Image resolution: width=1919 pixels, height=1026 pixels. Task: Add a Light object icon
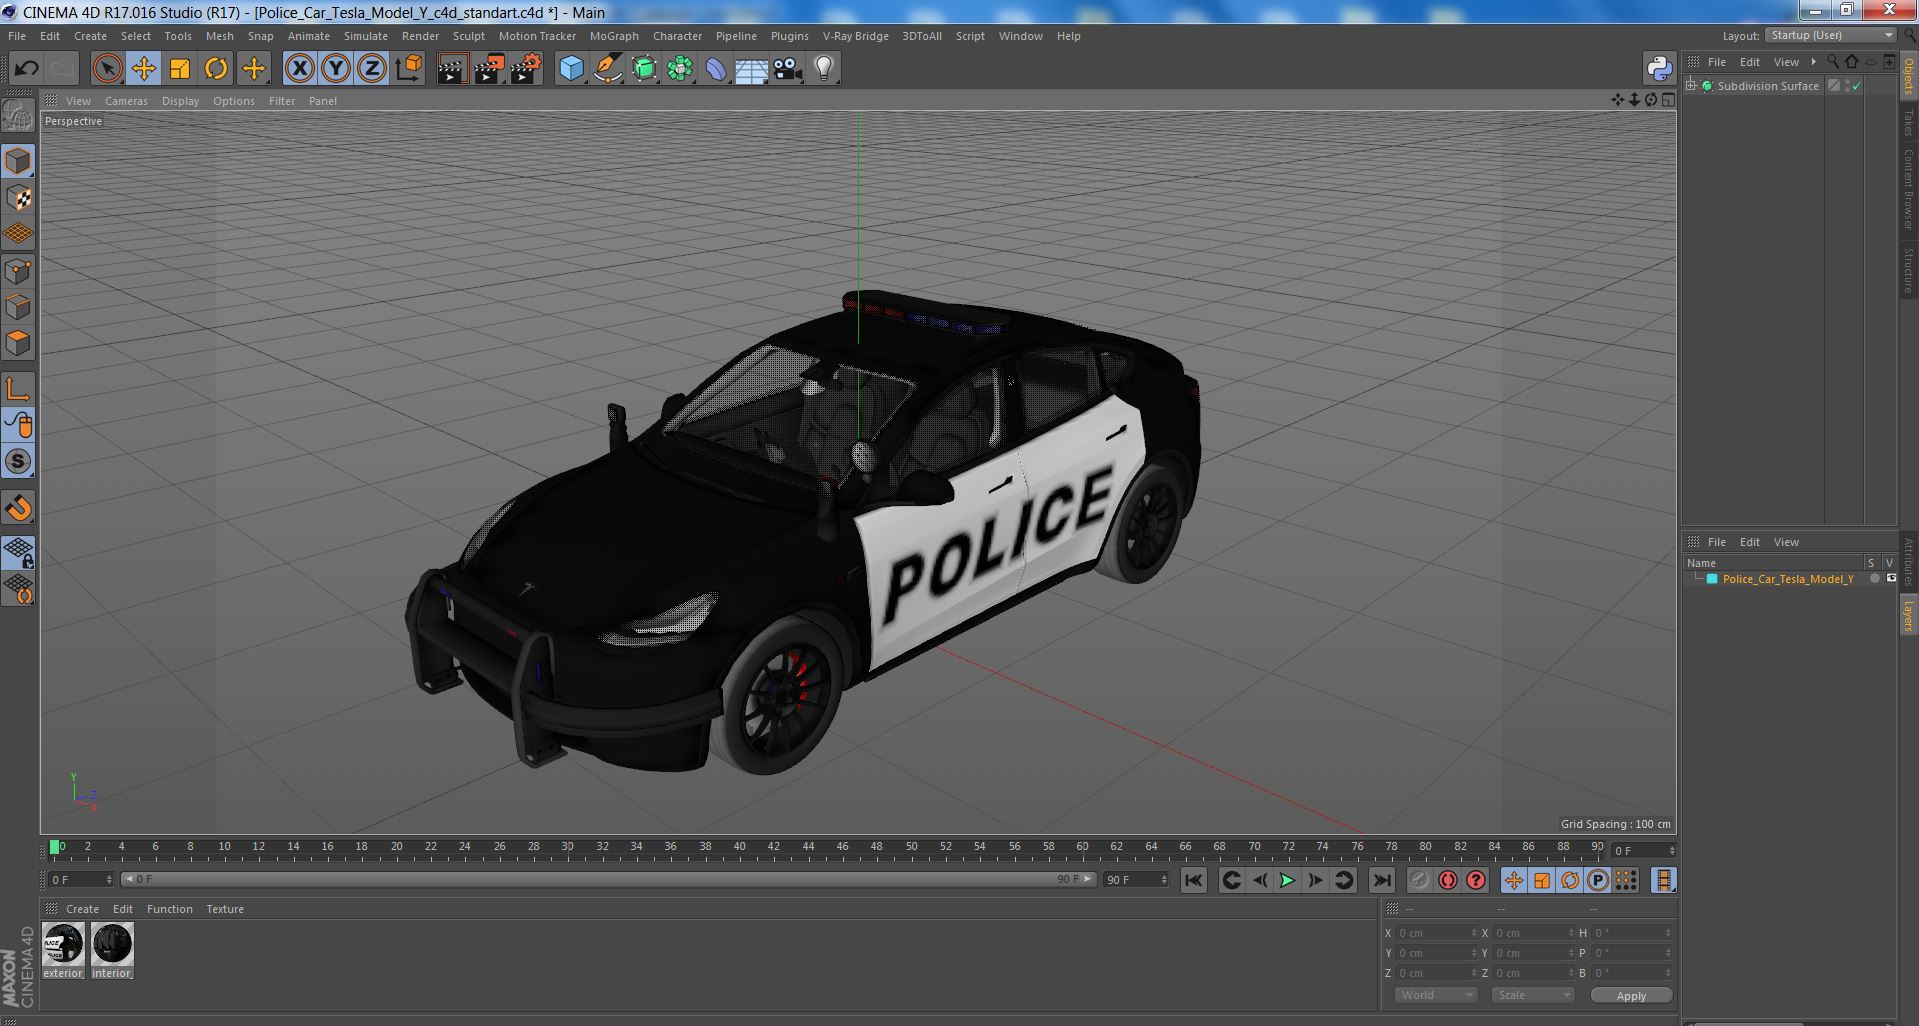click(x=823, y=69)
